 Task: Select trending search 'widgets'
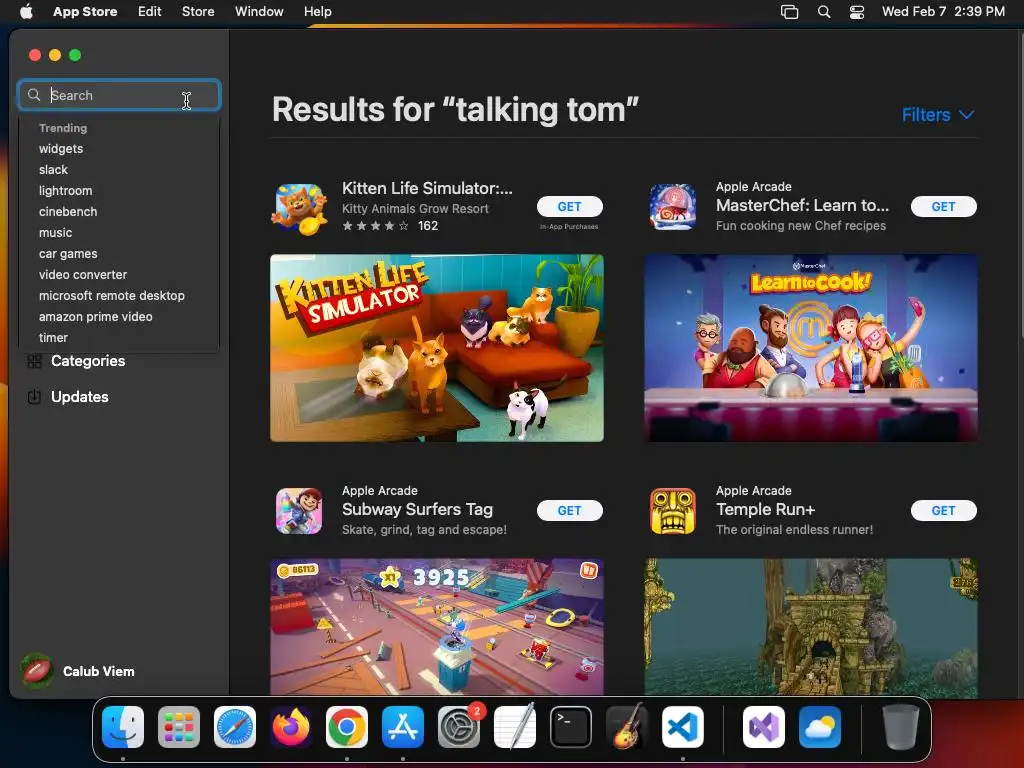[61, 149]
